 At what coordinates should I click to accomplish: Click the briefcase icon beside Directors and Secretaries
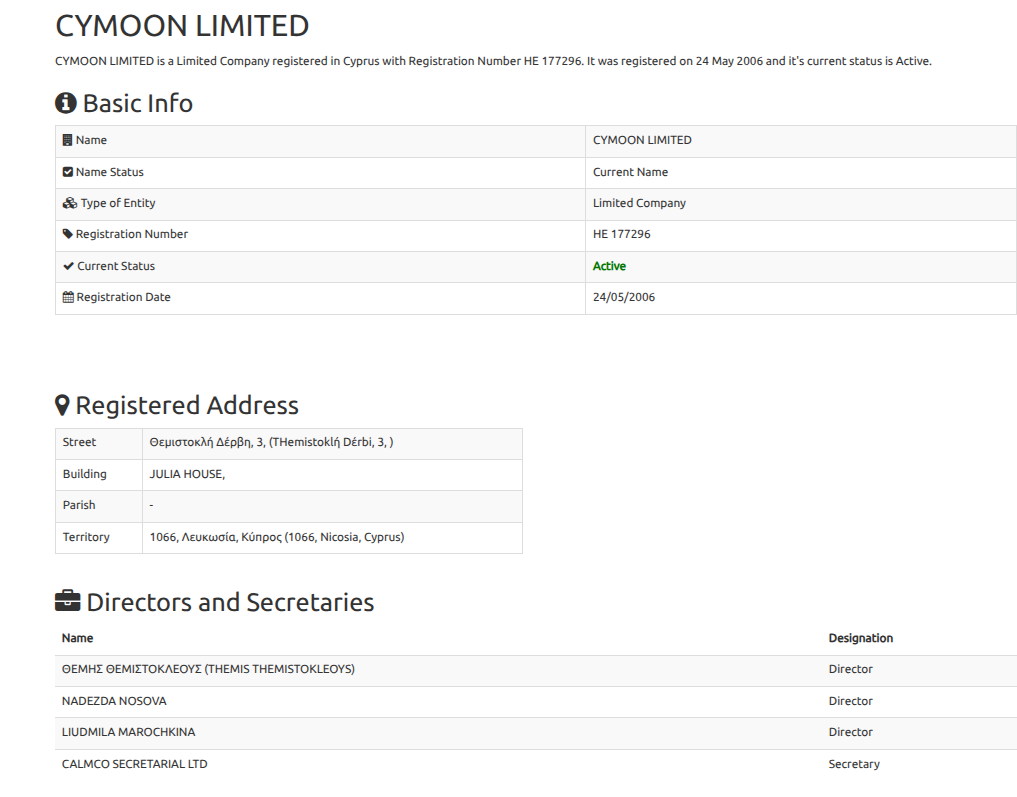point(68,602)
